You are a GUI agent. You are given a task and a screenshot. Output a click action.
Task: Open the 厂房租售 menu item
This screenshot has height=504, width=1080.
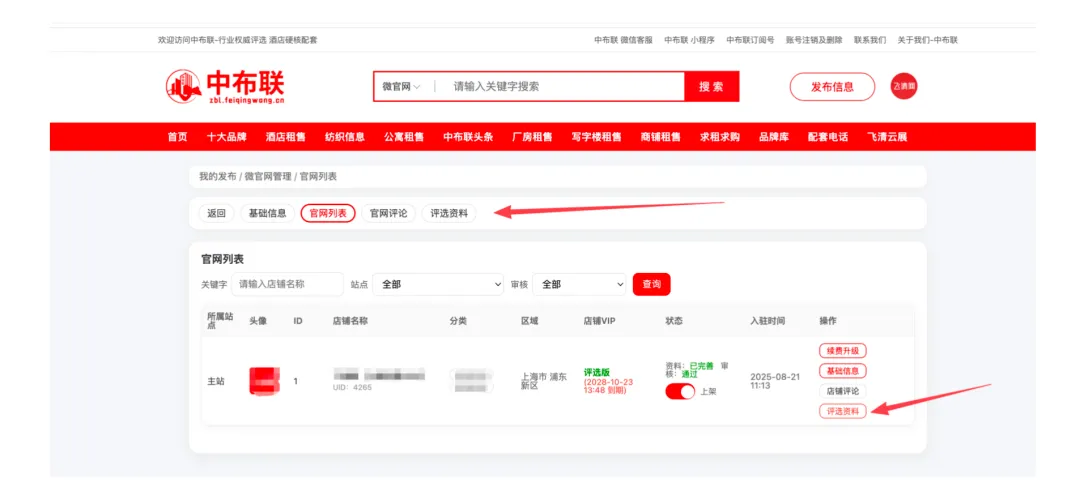pos(532,137)
